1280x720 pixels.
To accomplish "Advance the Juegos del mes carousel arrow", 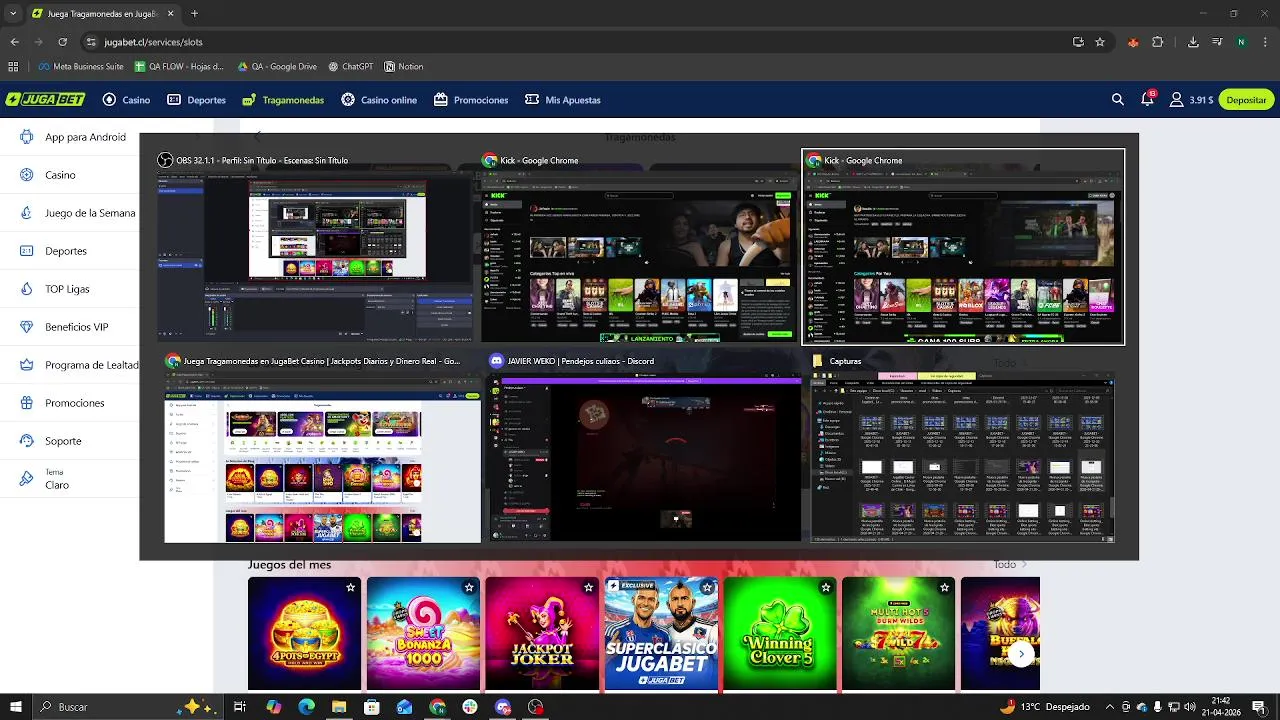I will (1020, 654).
